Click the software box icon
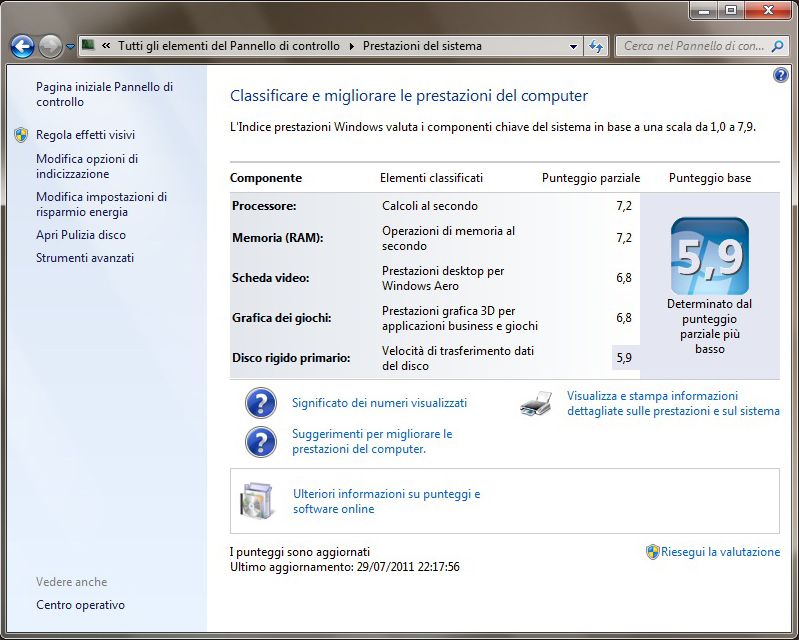 tap(256, 501)
